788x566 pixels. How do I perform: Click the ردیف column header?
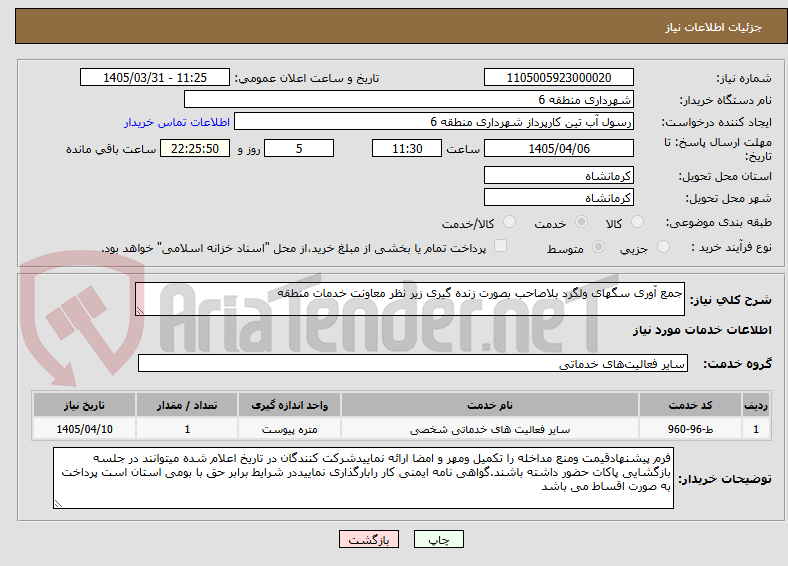pos(756,405)
